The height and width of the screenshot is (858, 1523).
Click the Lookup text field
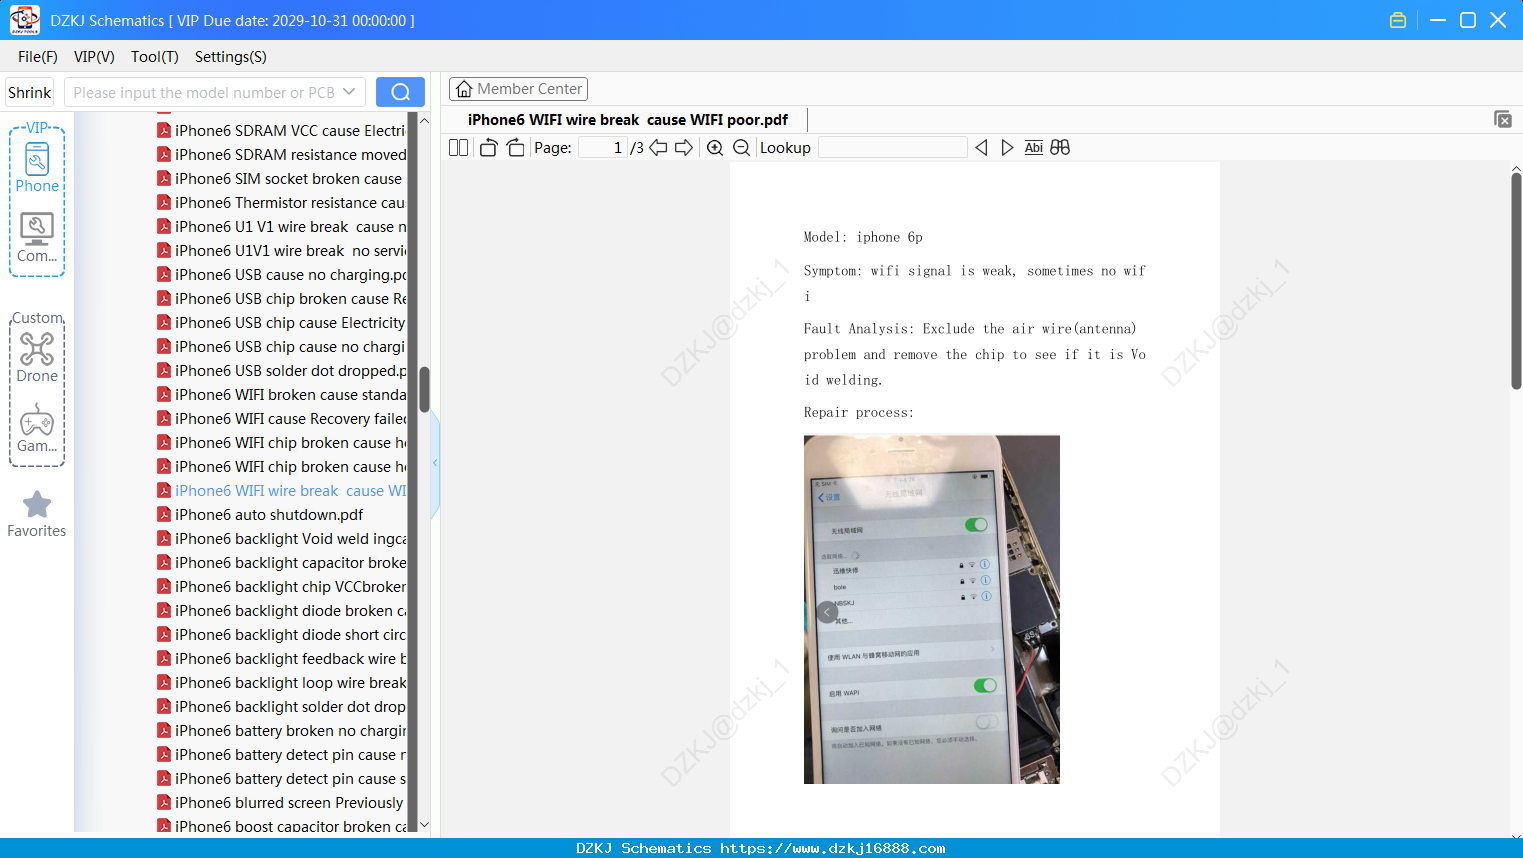[x=893, y=148]
